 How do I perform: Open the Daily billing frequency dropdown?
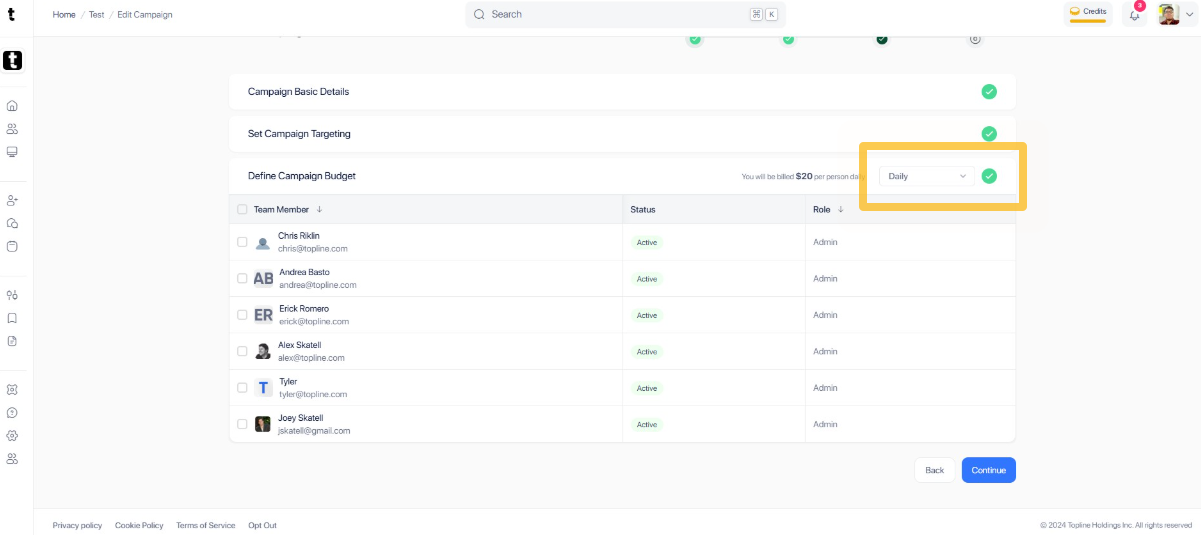coord(926,176)
